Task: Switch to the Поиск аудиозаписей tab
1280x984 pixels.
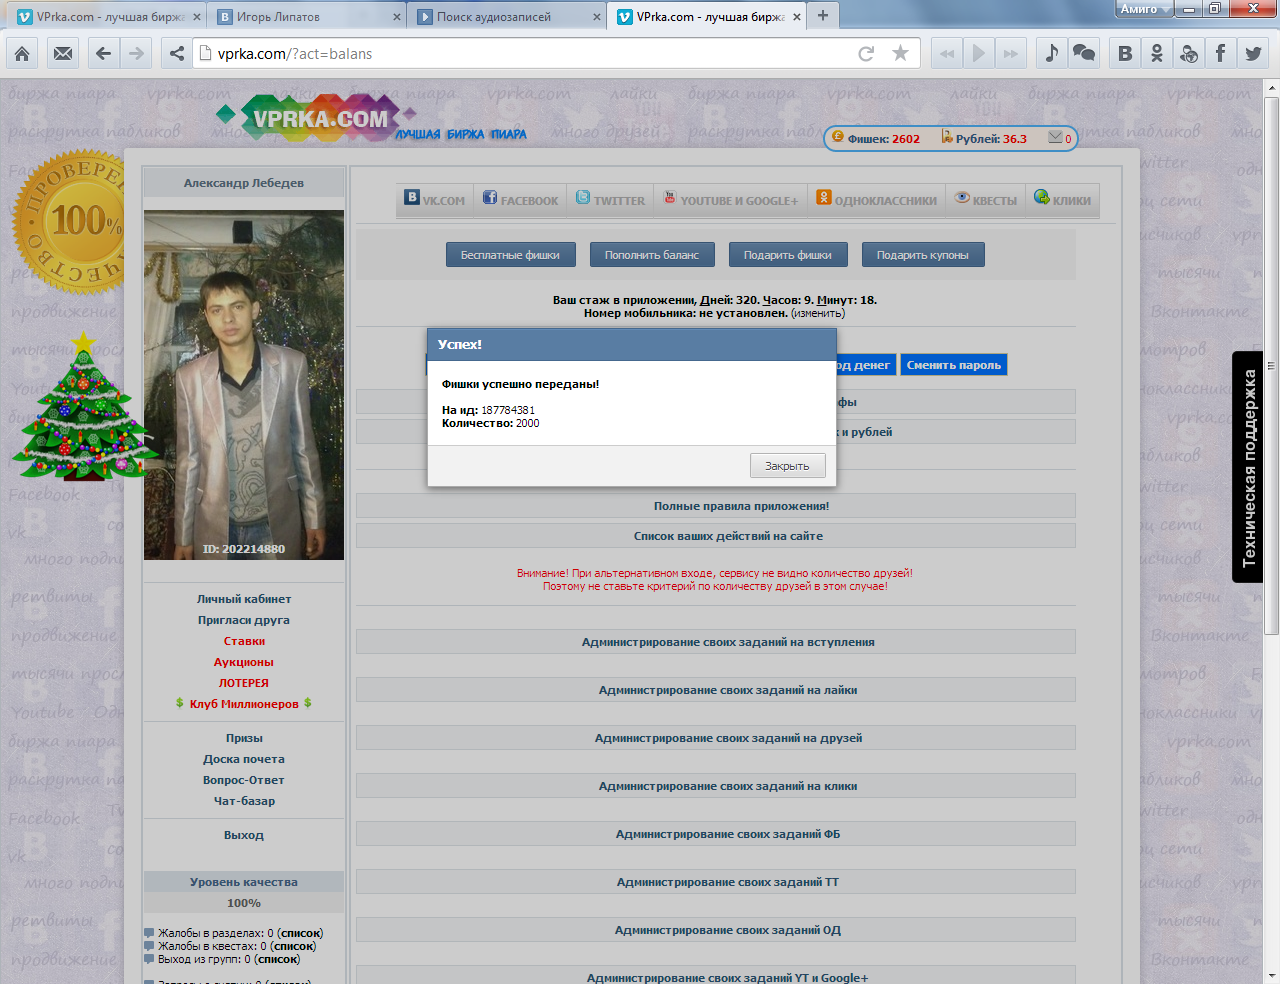Action: [x=508, y=16]
